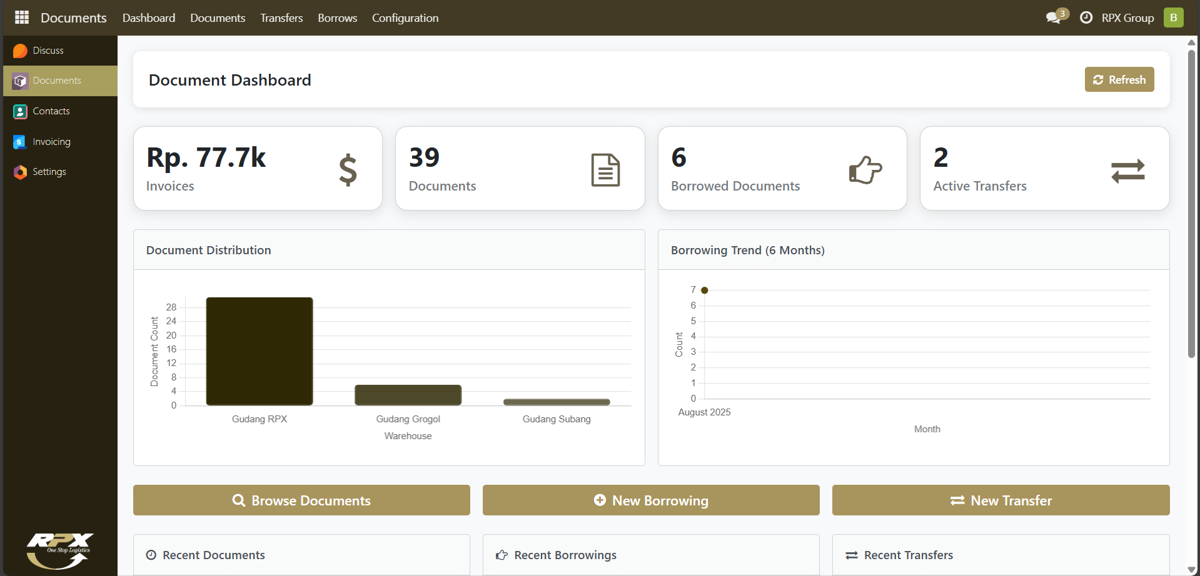Image resolution: width=1200 pixels, height=576 pixels.
Task: Click the Gudang RPX chart bar
Action: pyautogui.click(x=259, y=351)
